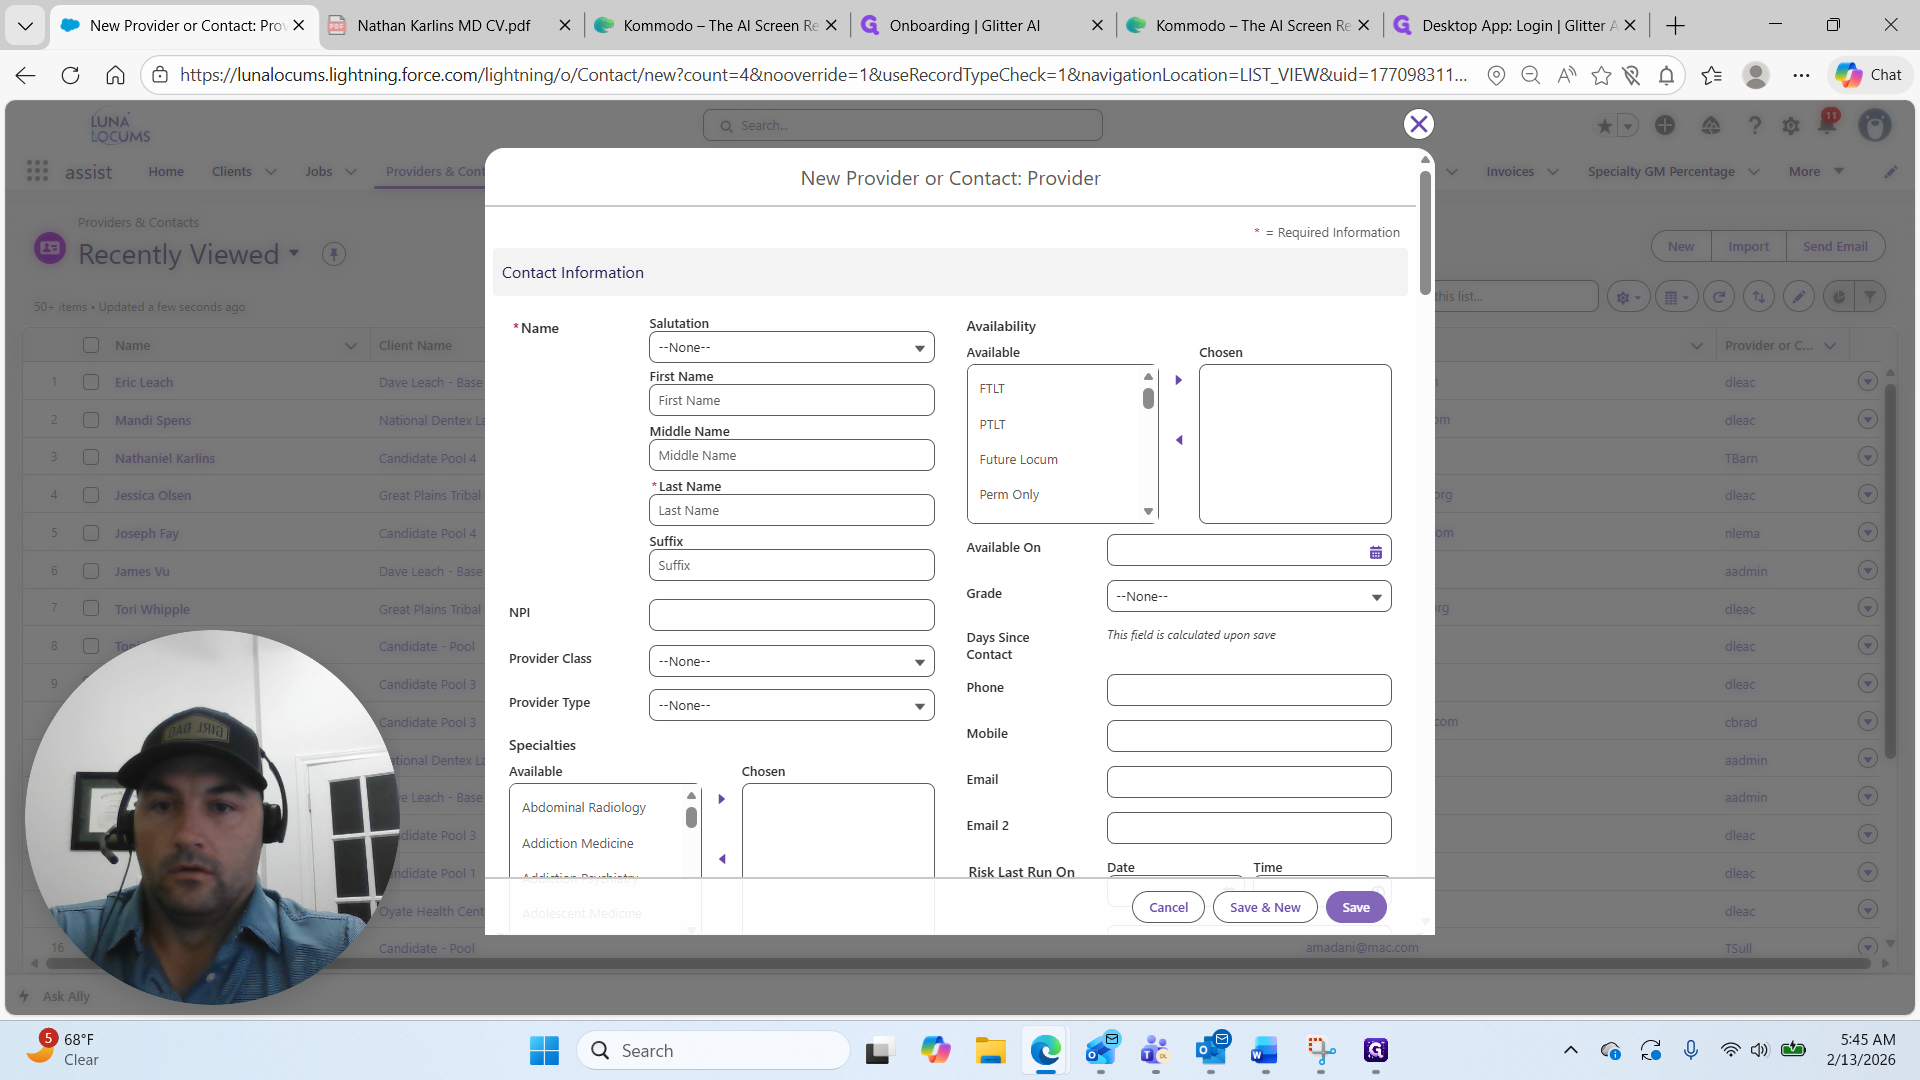Open the App Launcher grid

tap(37, 171)
